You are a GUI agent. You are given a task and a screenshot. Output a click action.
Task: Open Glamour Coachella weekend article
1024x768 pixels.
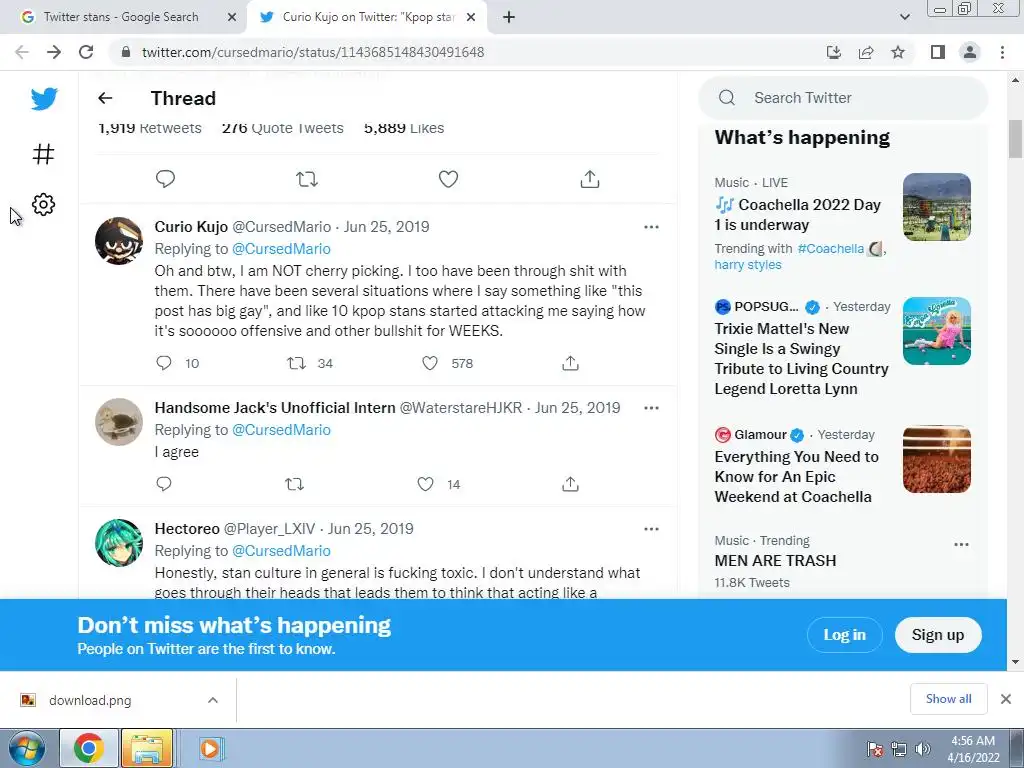click(x=796, y=477)
